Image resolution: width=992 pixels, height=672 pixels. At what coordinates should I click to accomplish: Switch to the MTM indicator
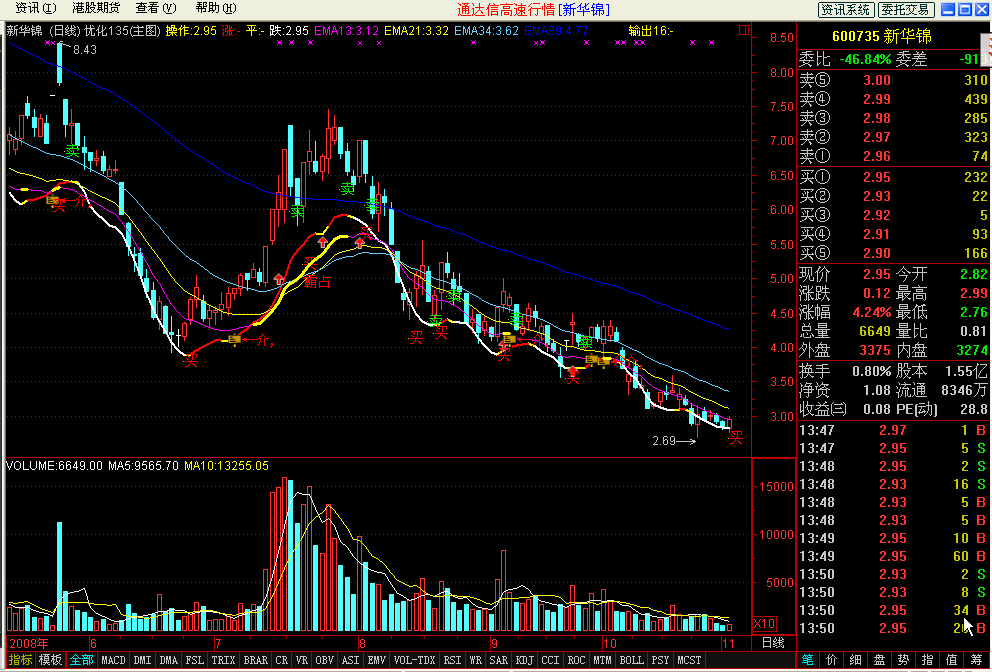tap(602, 660)
